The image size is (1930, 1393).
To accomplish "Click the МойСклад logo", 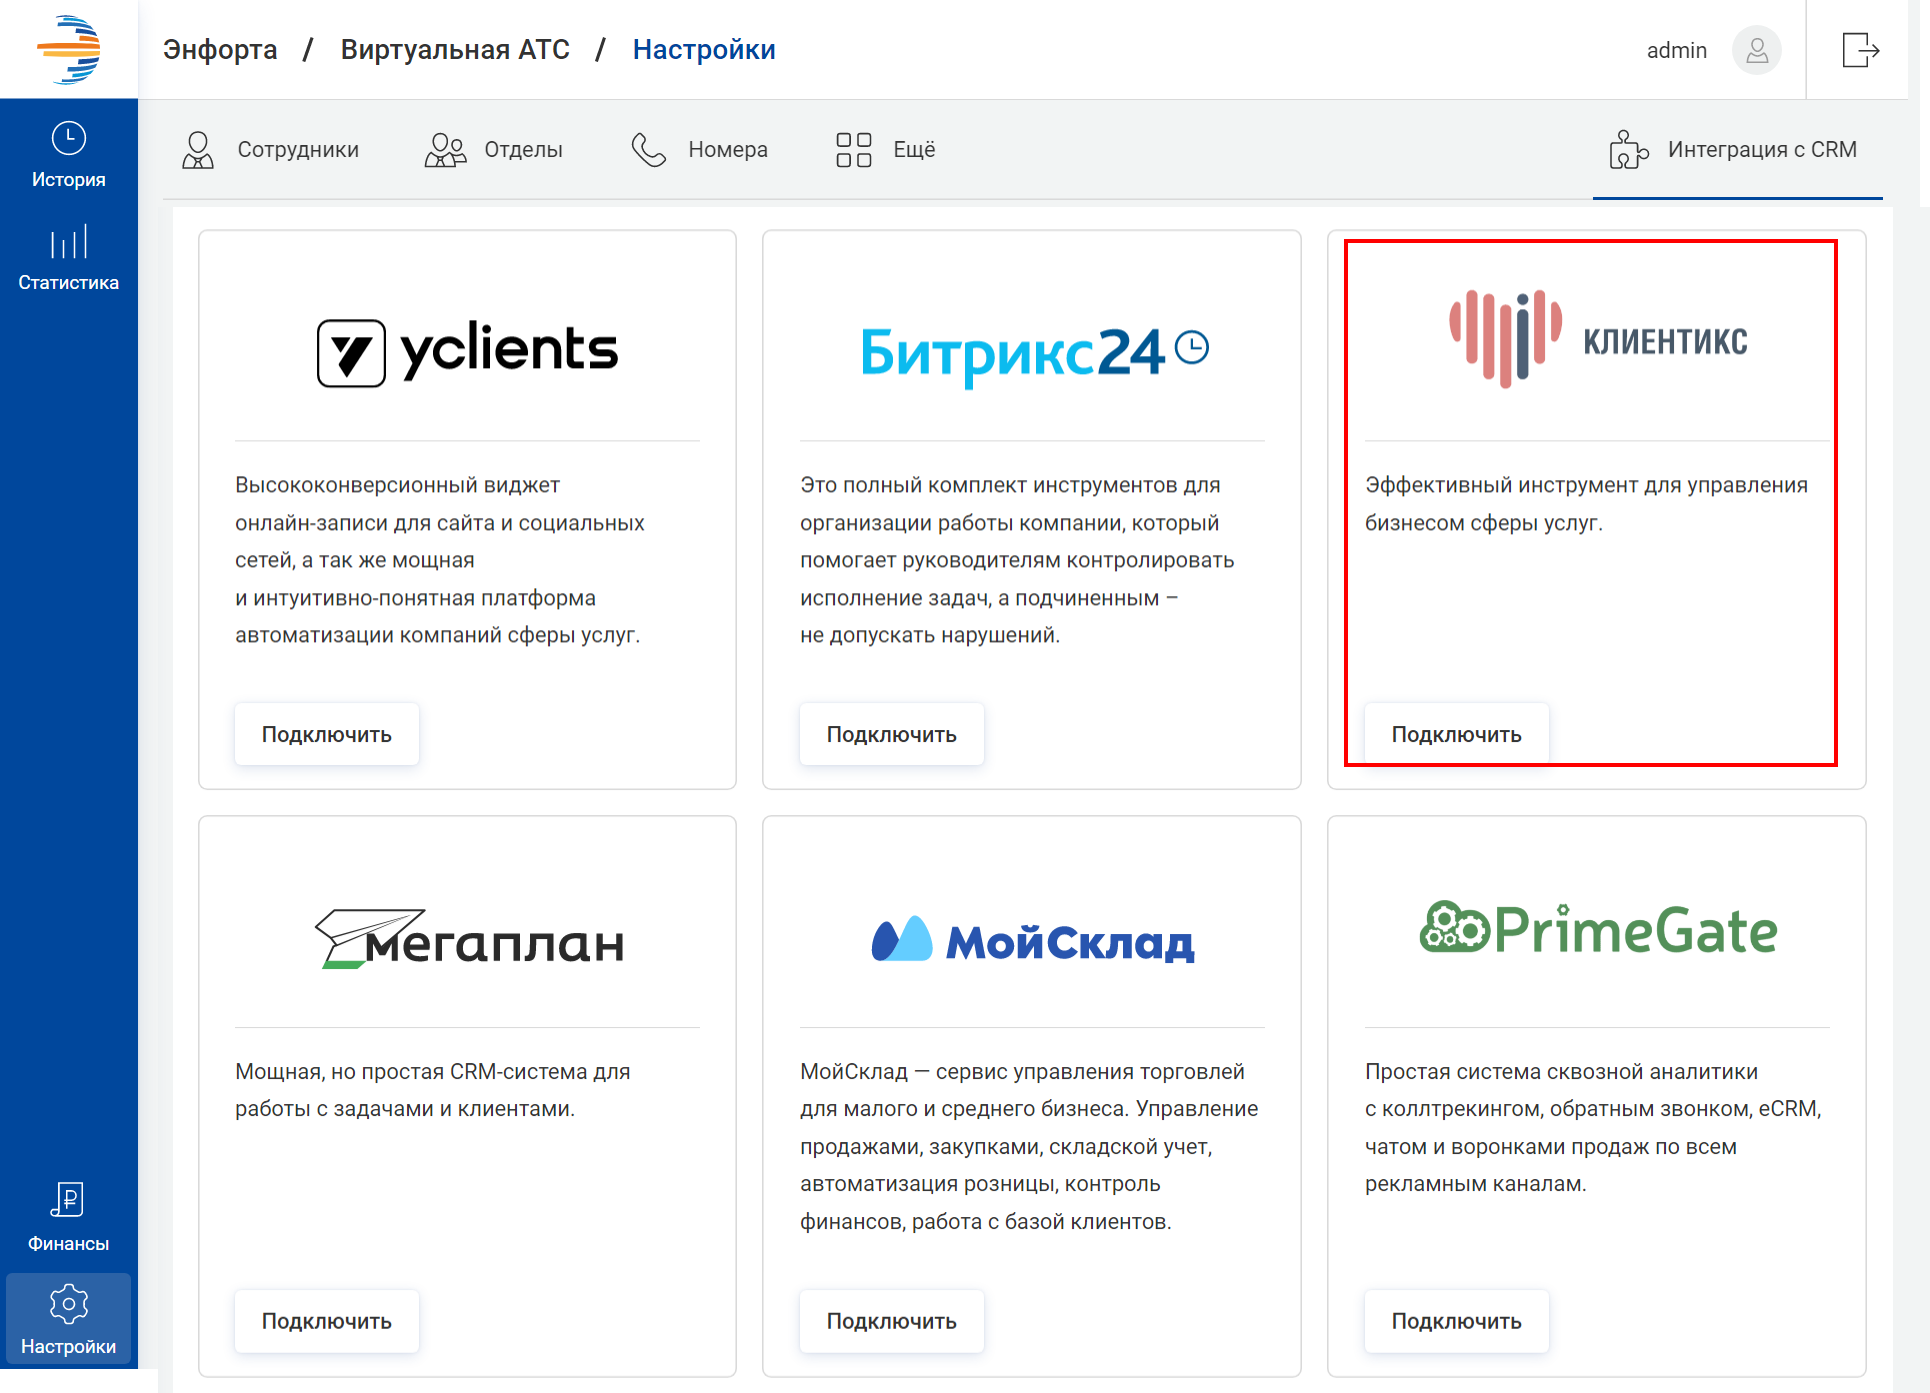I will (x=1033, y=940).
